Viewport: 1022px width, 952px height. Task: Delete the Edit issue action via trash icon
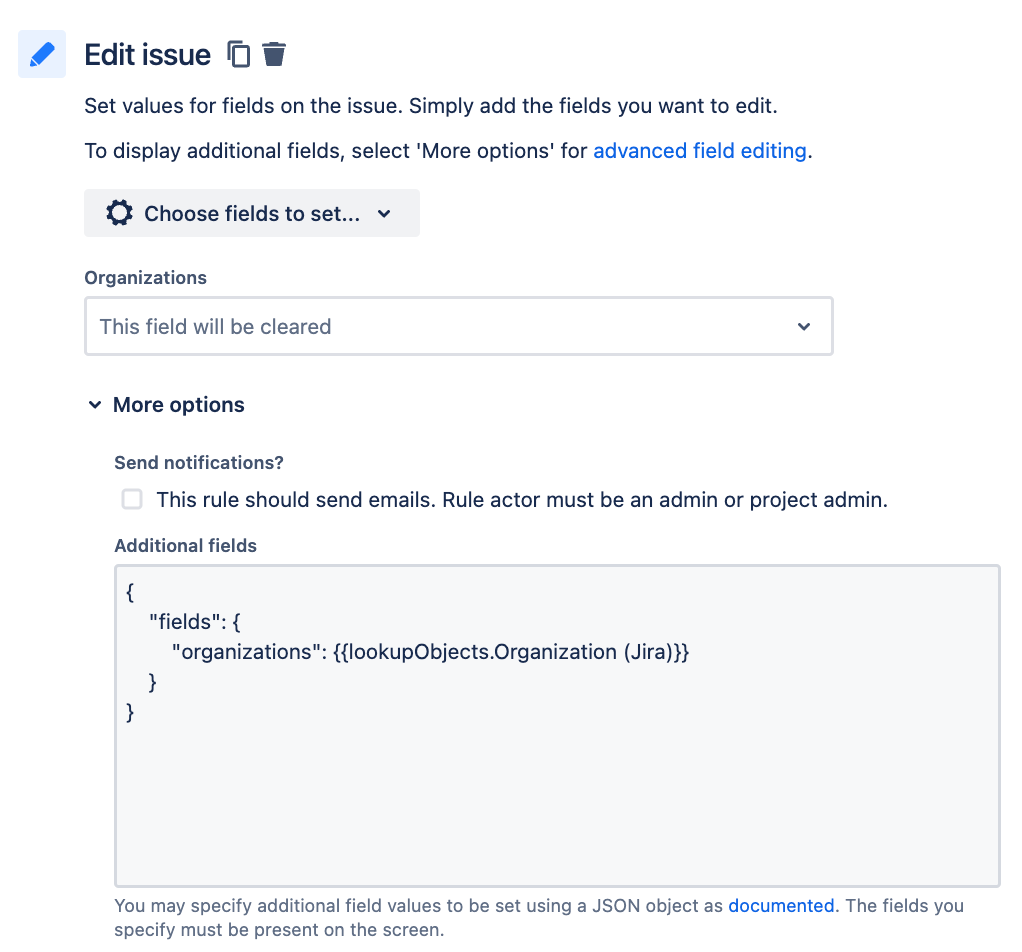click(x=273, y=54)
